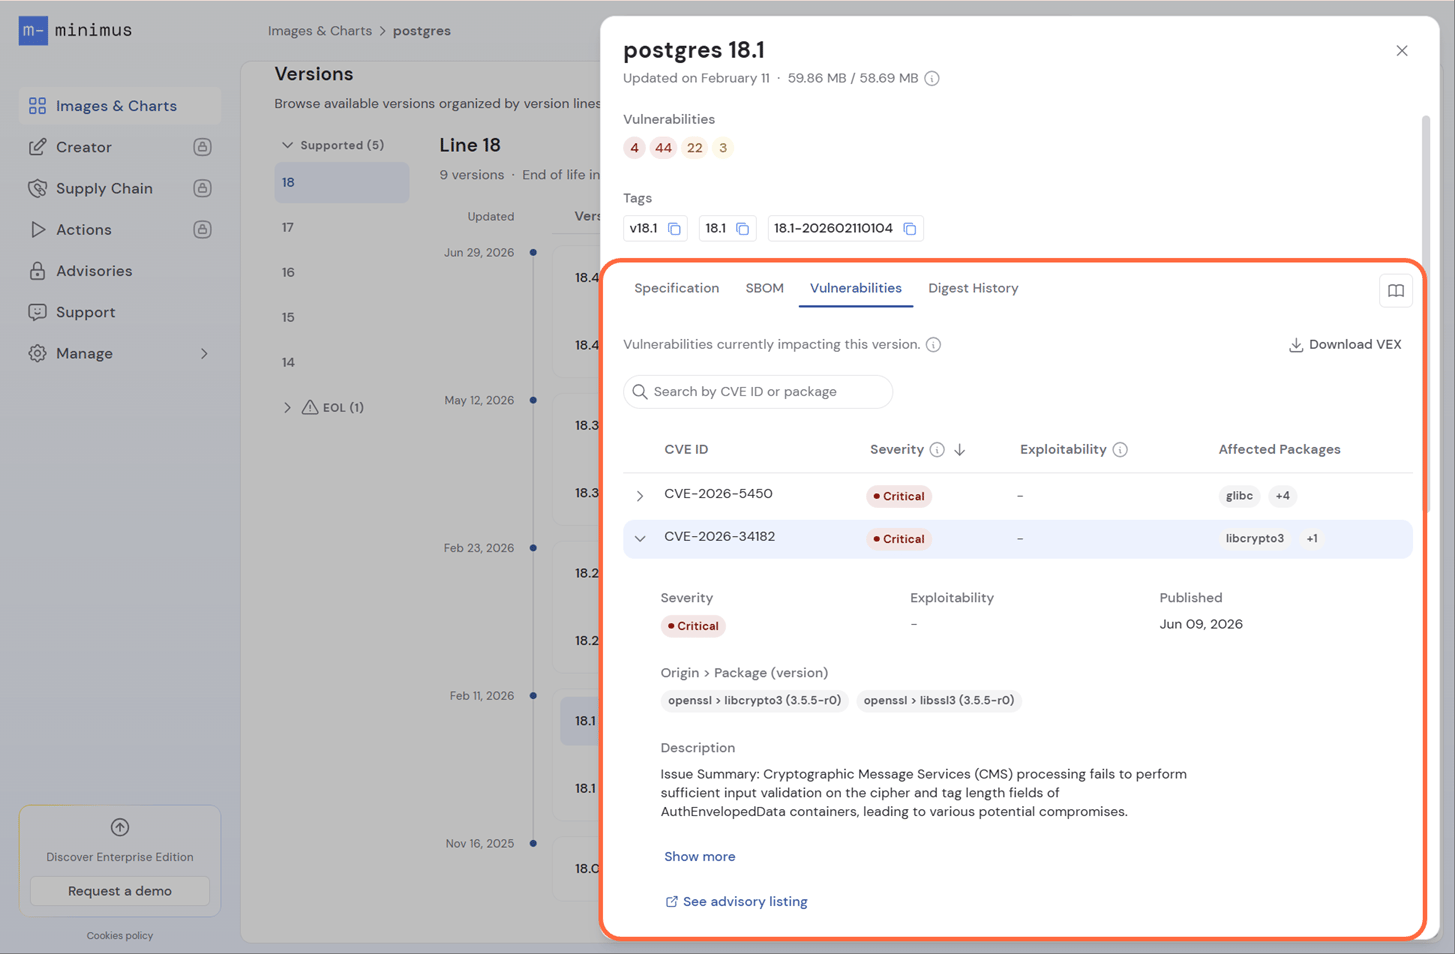Viewport: 1455px width, 954px height.
Task: Open the Supply Chain section
Action: point(104,188)
